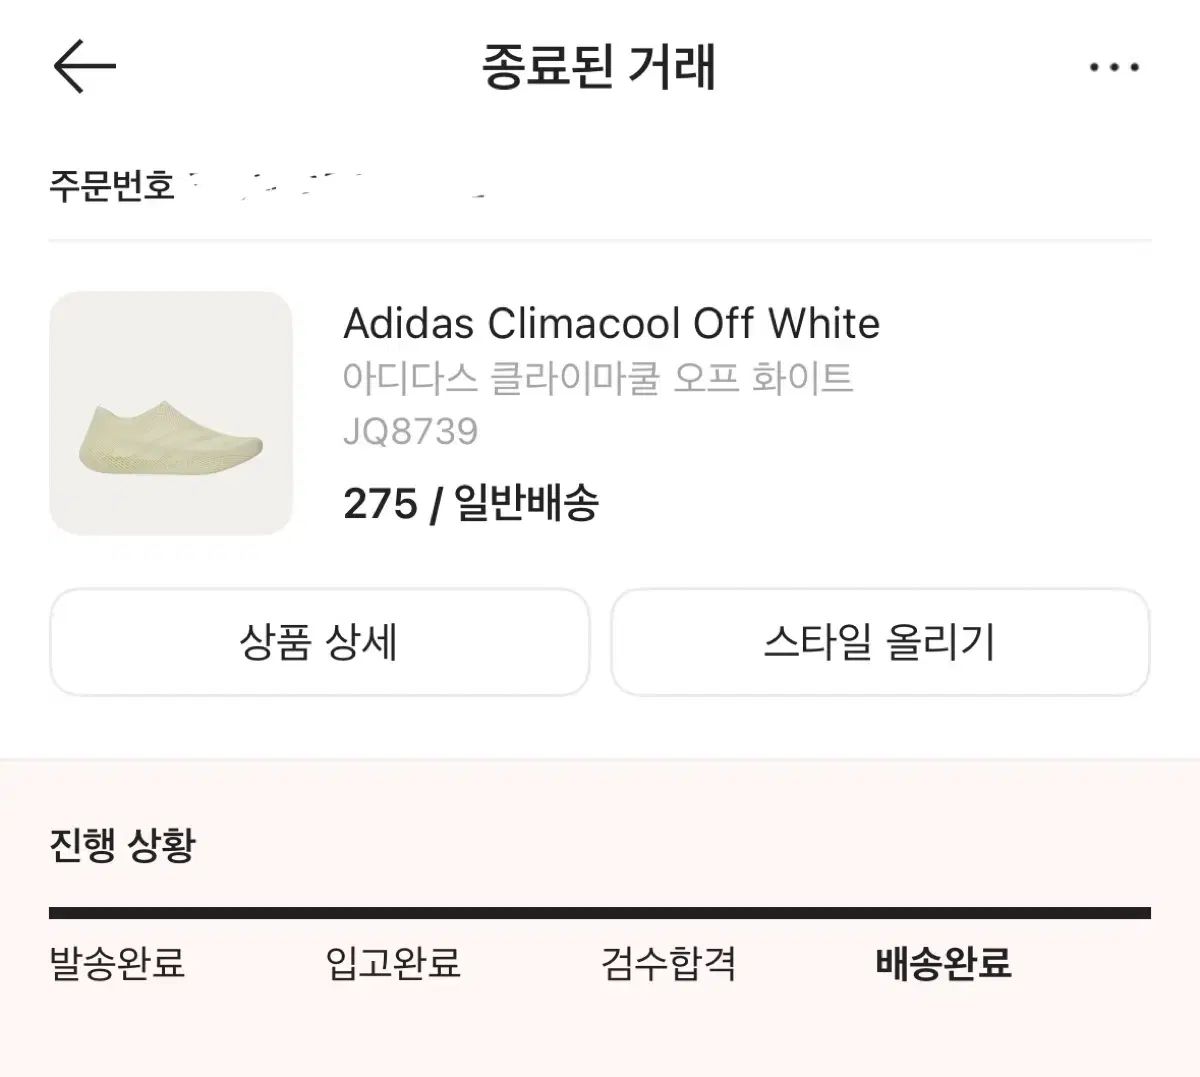Select the 발송완료 progress step
The height and width of the screenshot is (1077, 1200).
point(117,963)
